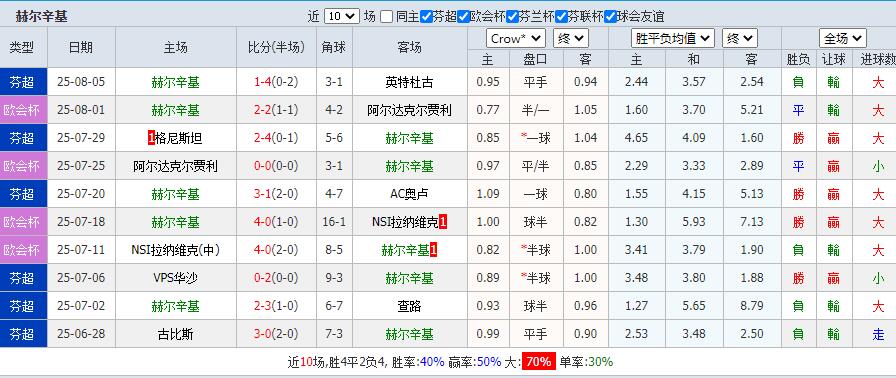Open the Crow* bookmaker dropdown
The image size is (896, 378).
(x=516, y=38)
